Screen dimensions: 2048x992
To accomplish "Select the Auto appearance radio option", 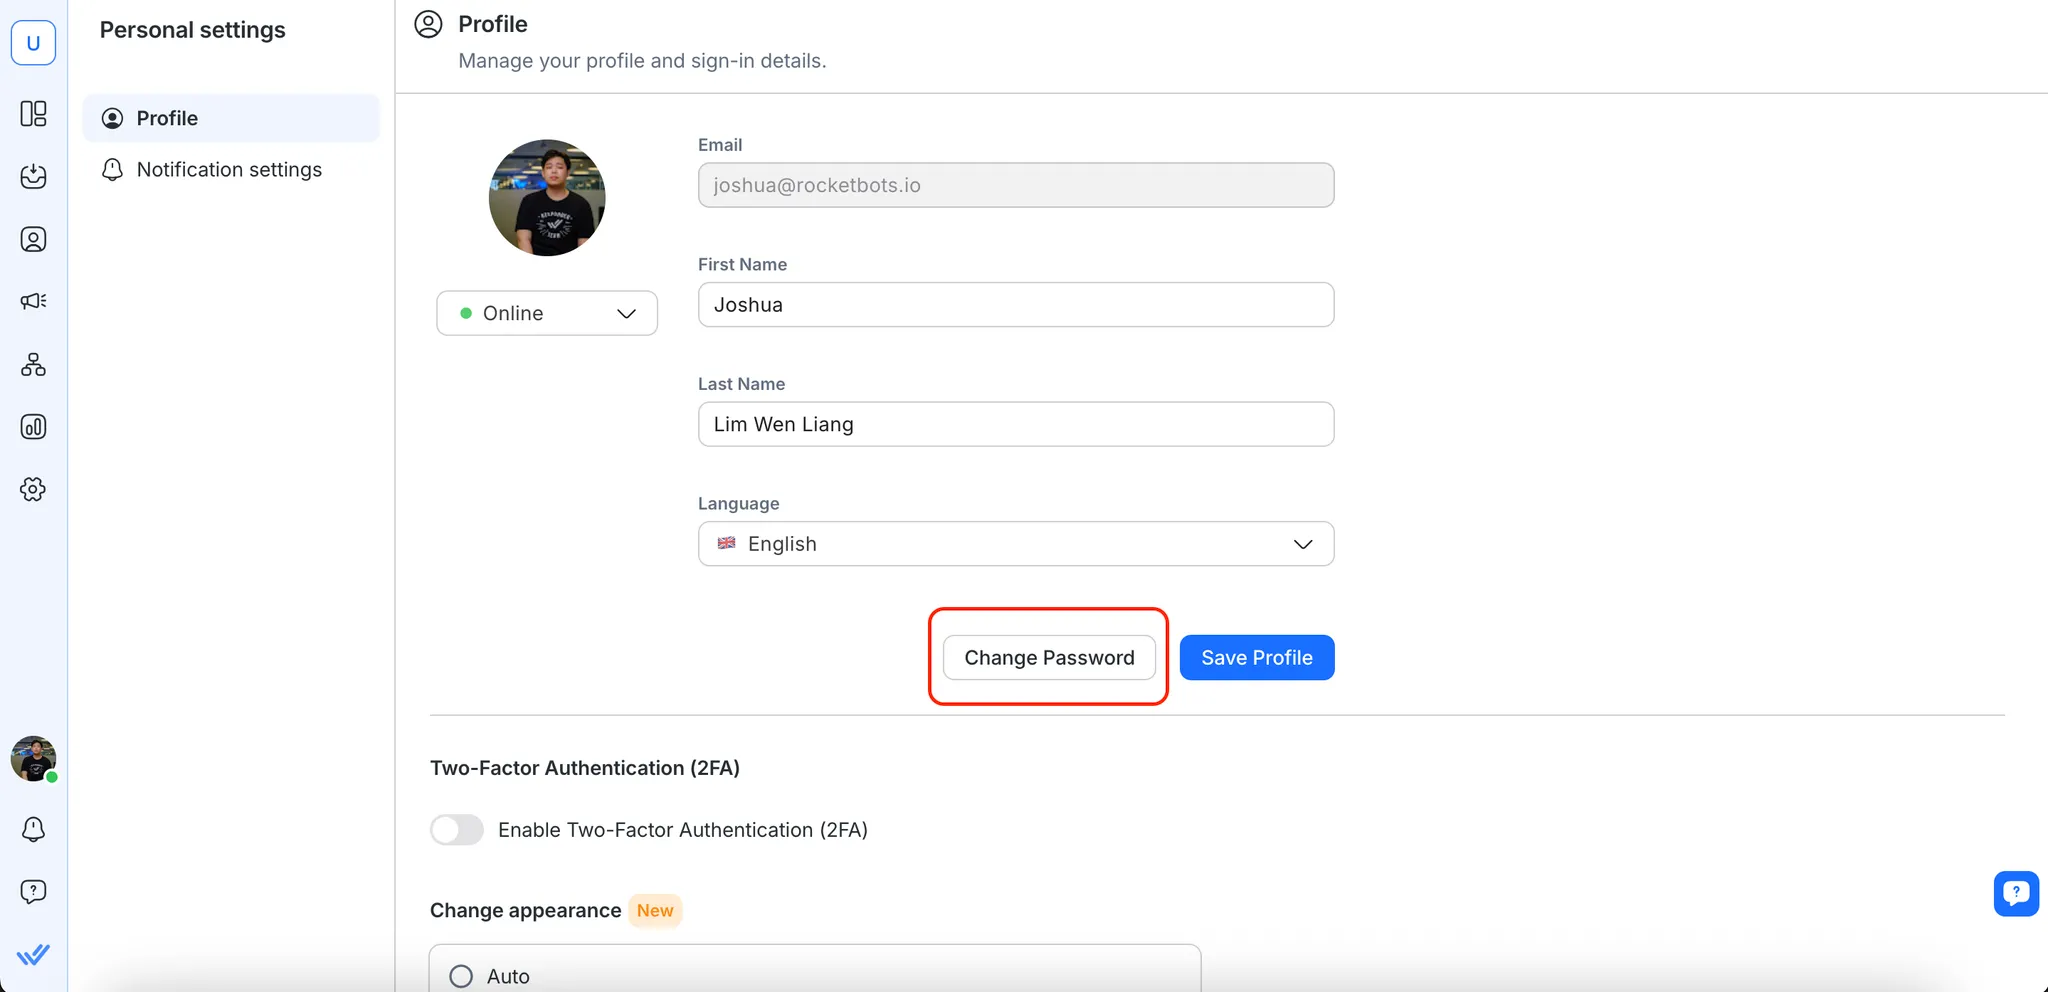I will pyautogui.click(x=461, y=976).
